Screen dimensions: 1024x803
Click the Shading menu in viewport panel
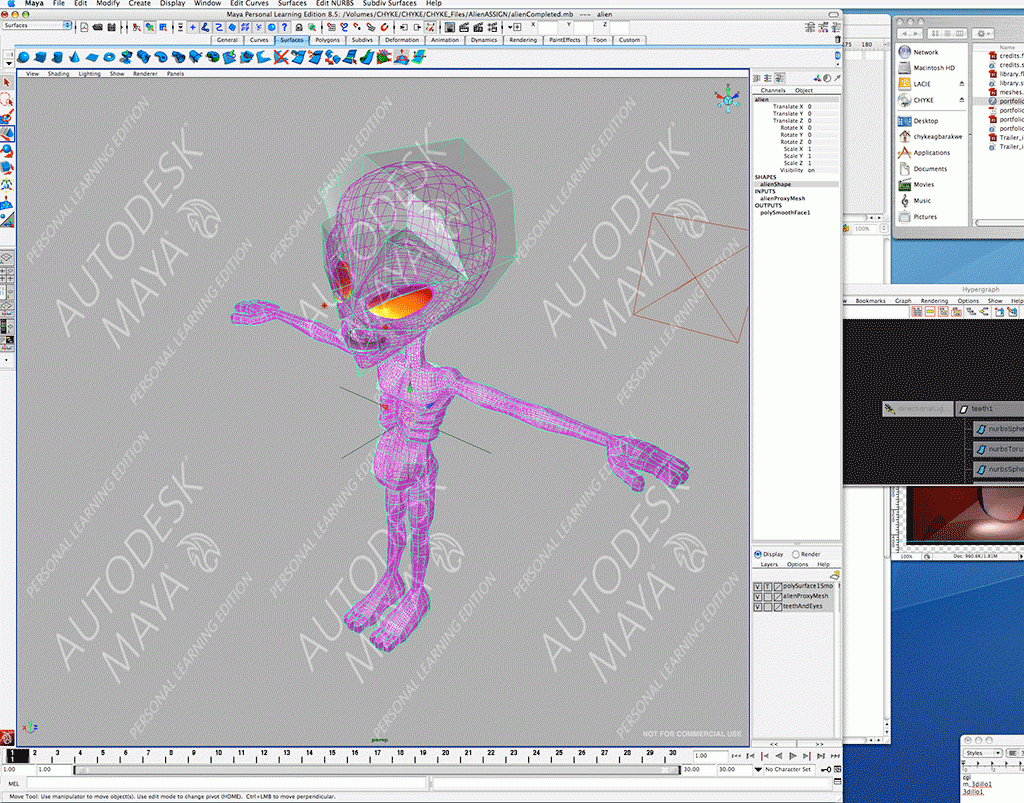pyautogui.click(x=59, y=74)
